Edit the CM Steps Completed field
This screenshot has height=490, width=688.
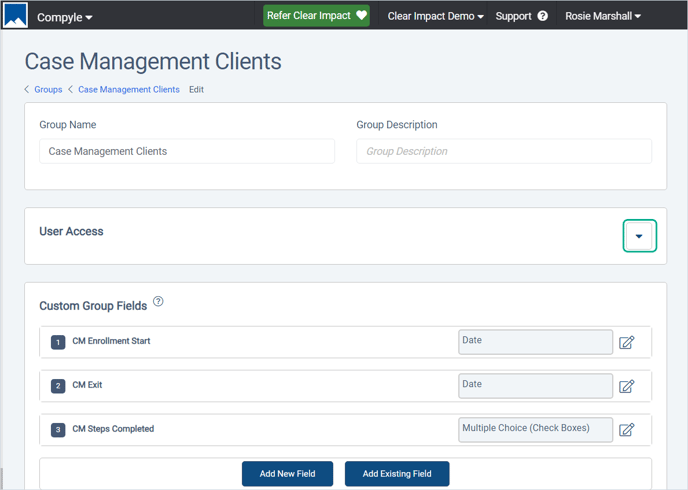[627, 429]
